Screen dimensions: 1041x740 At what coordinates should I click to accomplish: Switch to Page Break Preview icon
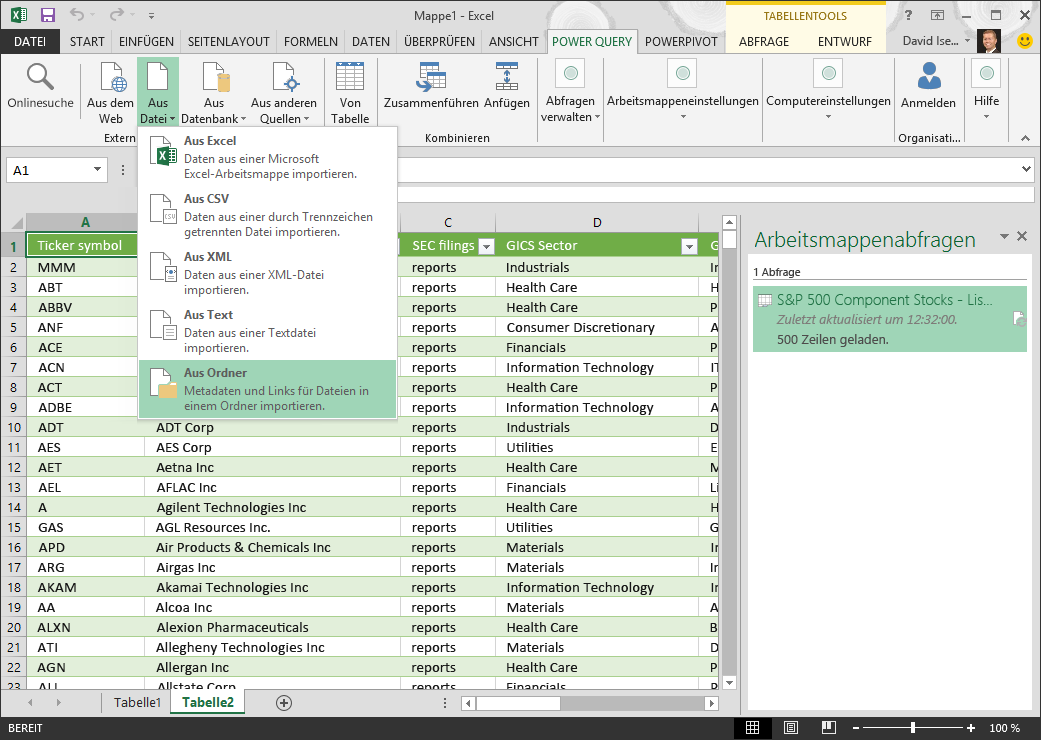point(829,728)
